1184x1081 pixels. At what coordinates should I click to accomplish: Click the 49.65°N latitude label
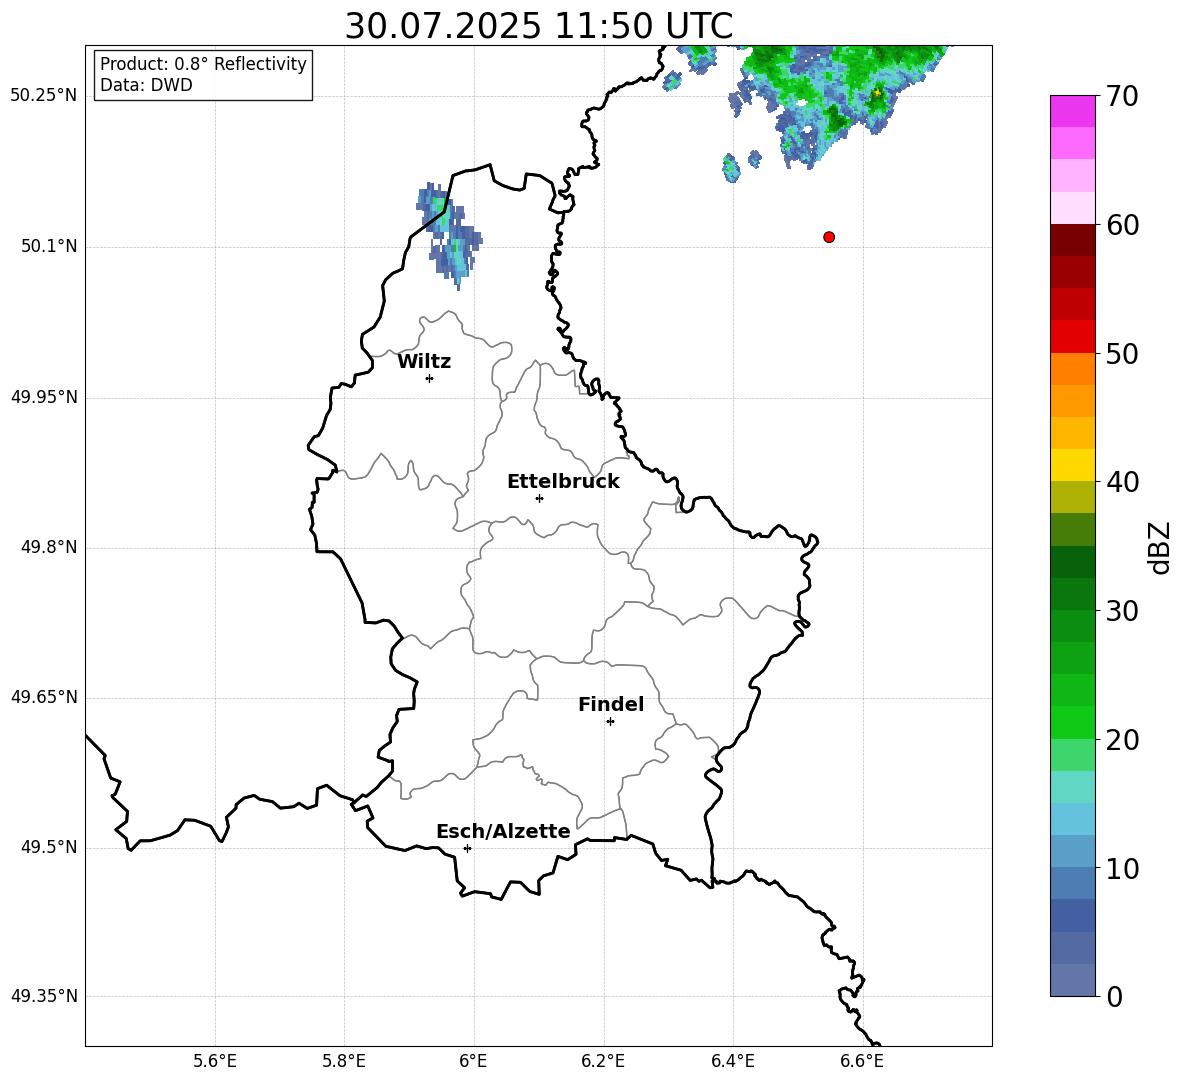click(x=44, y=697)
